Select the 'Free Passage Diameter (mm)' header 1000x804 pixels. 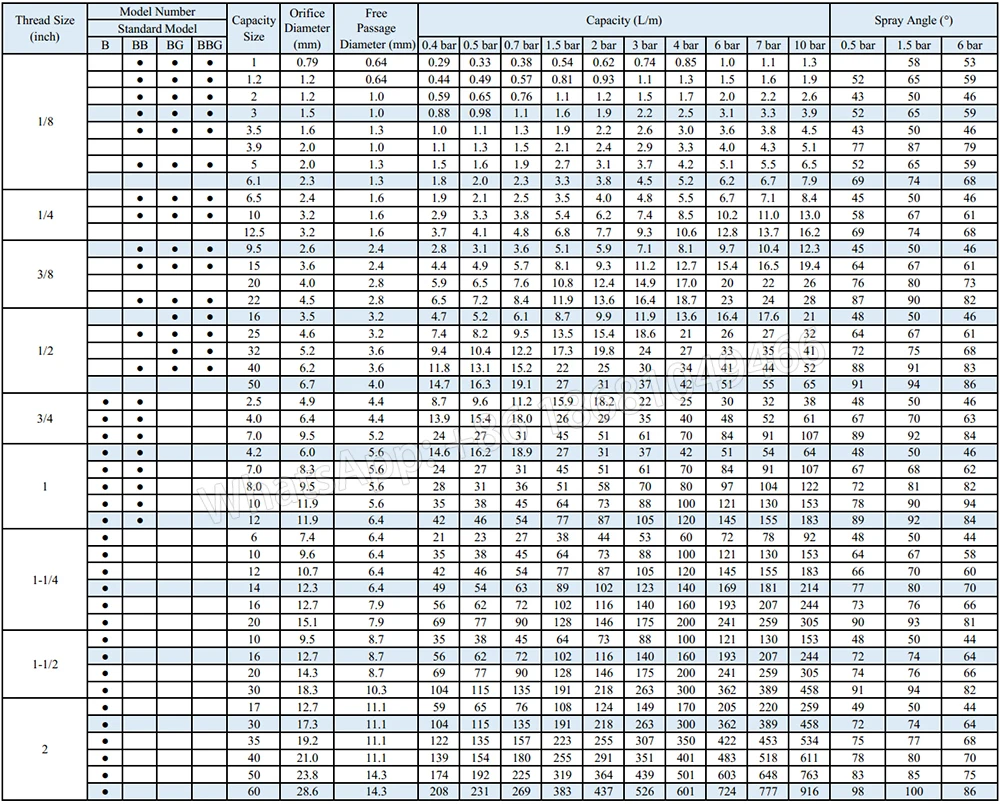pyautogui.click(x=376, y=28)
